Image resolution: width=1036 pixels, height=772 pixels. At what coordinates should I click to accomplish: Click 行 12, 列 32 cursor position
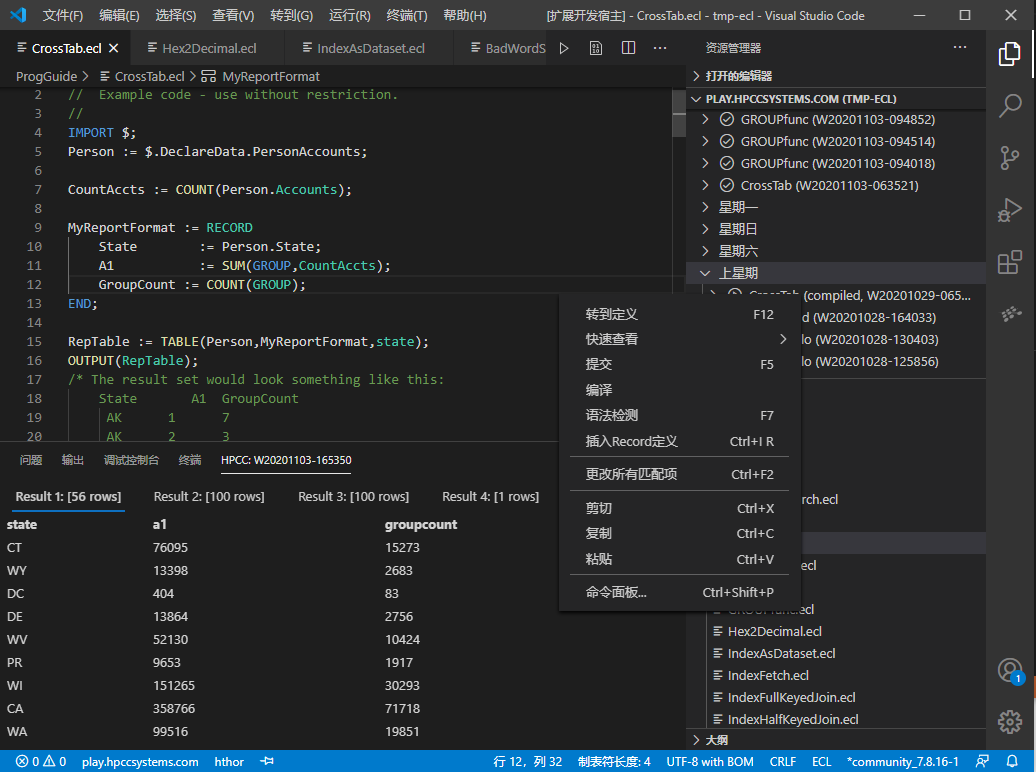tap(527, 761)
